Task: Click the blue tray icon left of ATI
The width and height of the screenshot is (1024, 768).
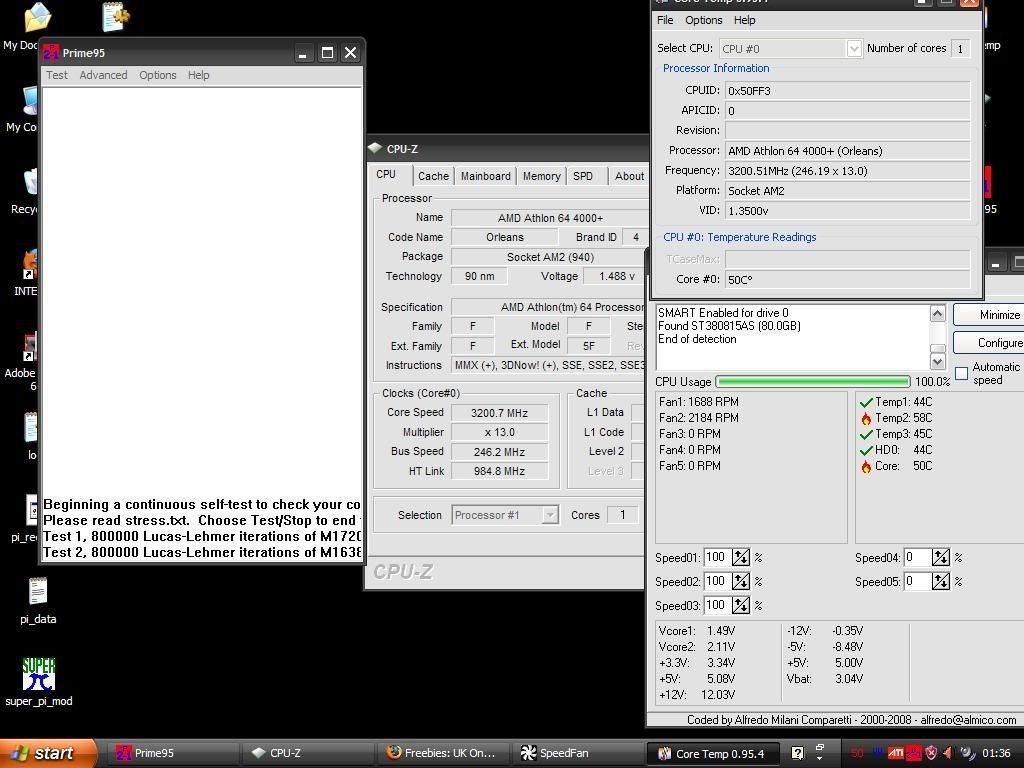Action: 879,753
